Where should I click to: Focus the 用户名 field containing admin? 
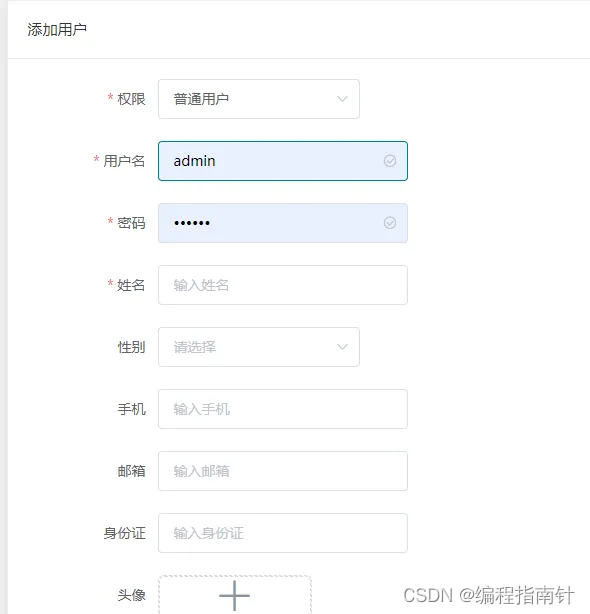pyautogui.click(x=283, y=161)
